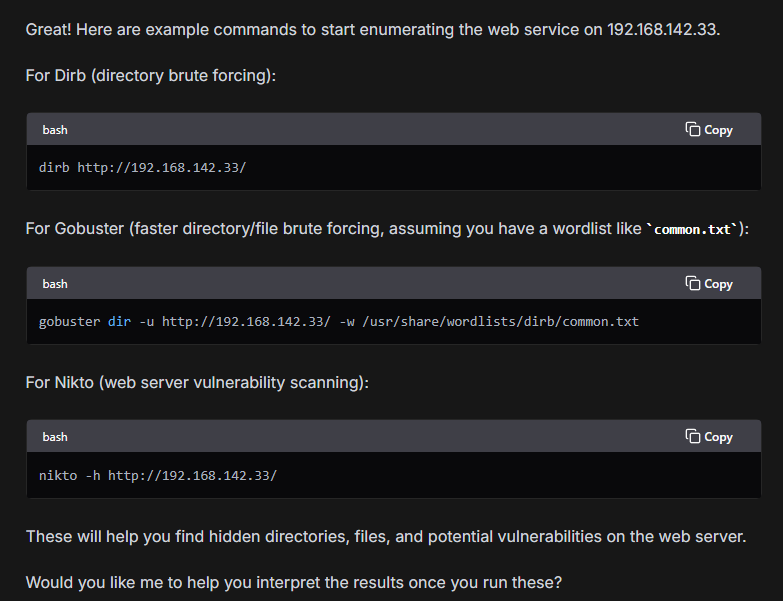Copy the gobuster command code block
Viewport: 783px width, 601px height.
(709, 284)
